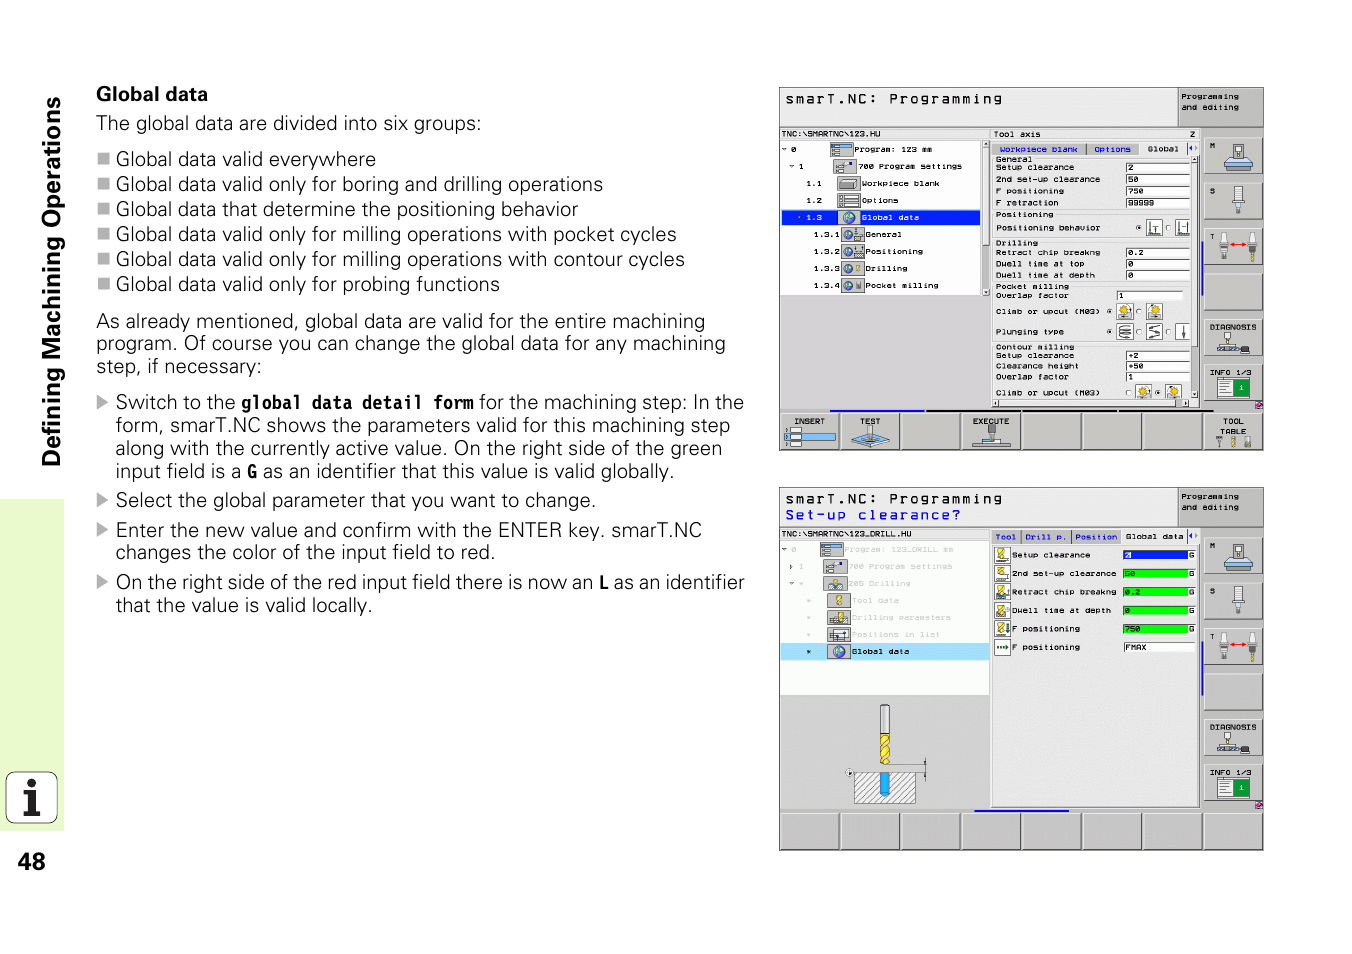Click the 1.3.4 Pocket milling icon in tree

point(853,286)
